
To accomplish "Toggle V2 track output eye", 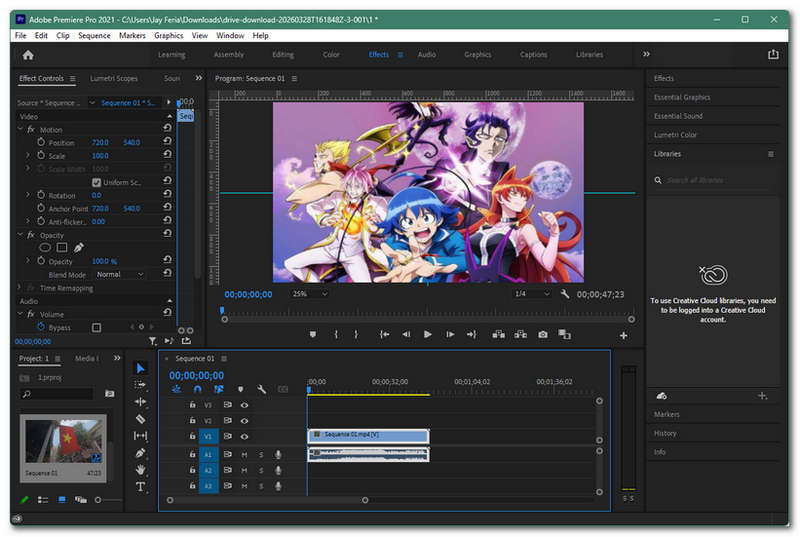I will coord(244,421).
